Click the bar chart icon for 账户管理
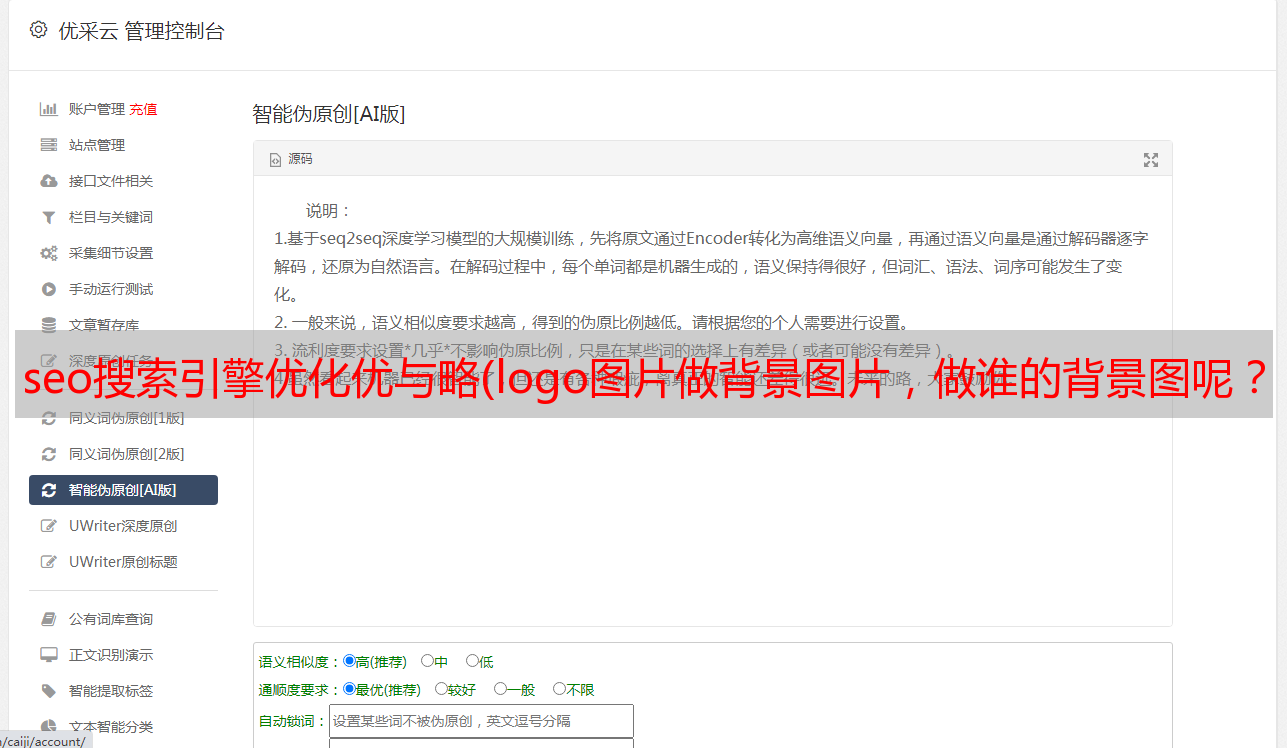The width and height of the screenshot is (1287, 748). [48, 109]
